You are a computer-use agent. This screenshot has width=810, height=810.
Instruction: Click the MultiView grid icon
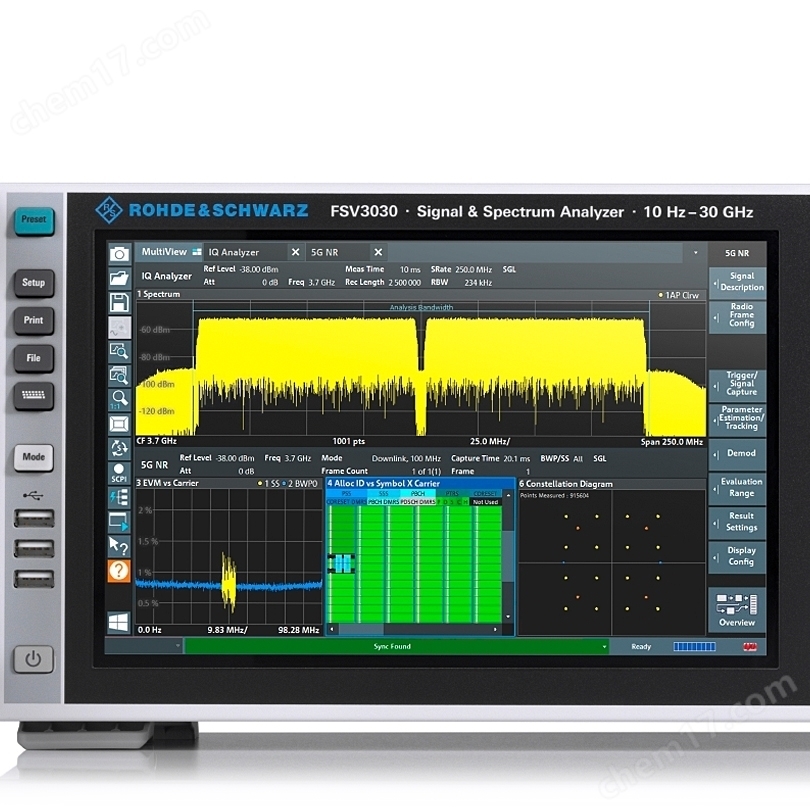pos(197,252)
